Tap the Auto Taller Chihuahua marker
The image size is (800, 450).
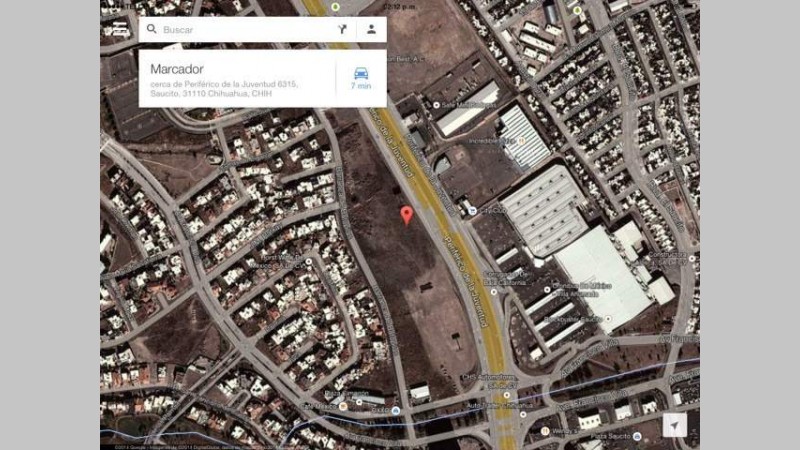[x=523, y=414]
